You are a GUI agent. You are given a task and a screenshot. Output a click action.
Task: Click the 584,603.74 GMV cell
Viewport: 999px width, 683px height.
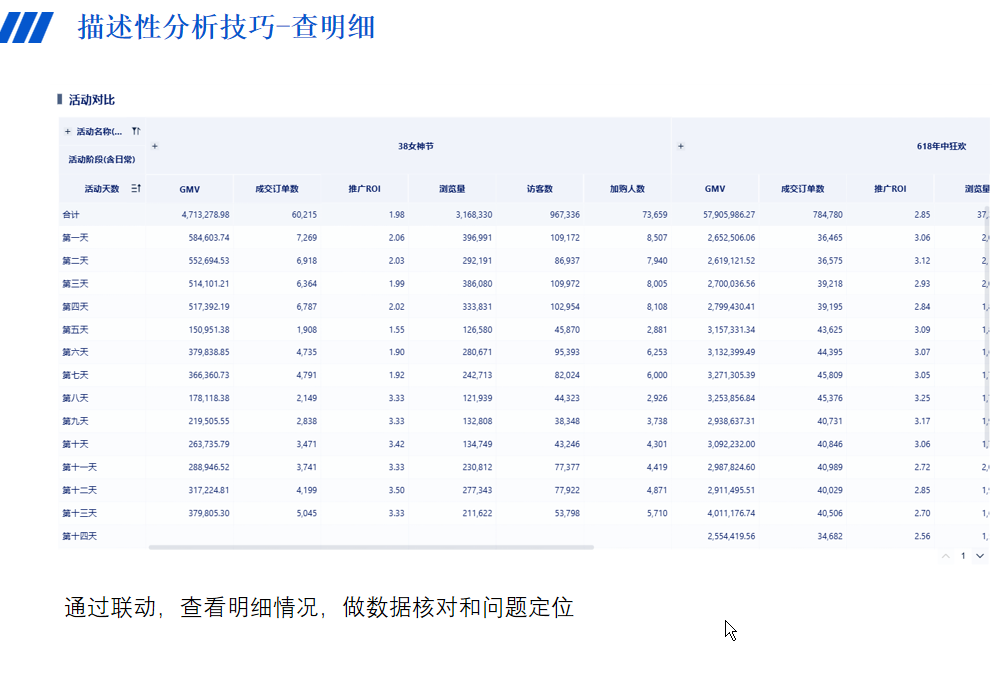pos(209,238)
